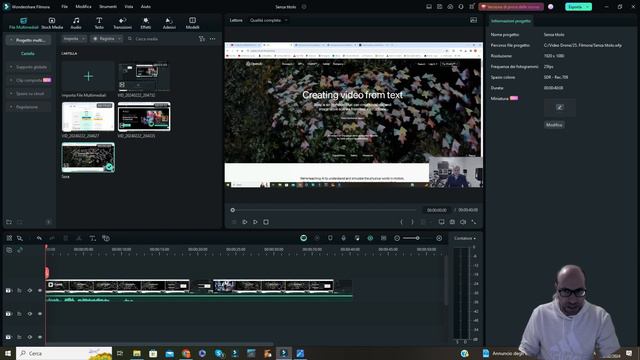This screenshot has width=640, height=360.
Task: Toggle visibility eye of middle video track
Action: click(40, 314)
